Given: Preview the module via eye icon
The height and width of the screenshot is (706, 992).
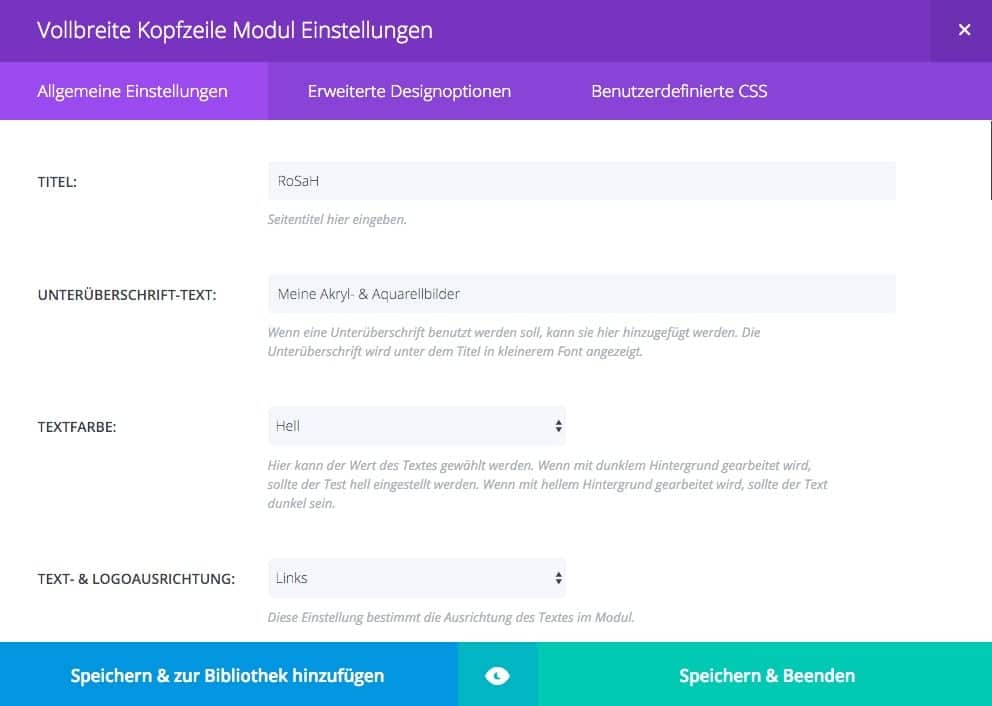Looking at the screenshot, I should point(497,676).
